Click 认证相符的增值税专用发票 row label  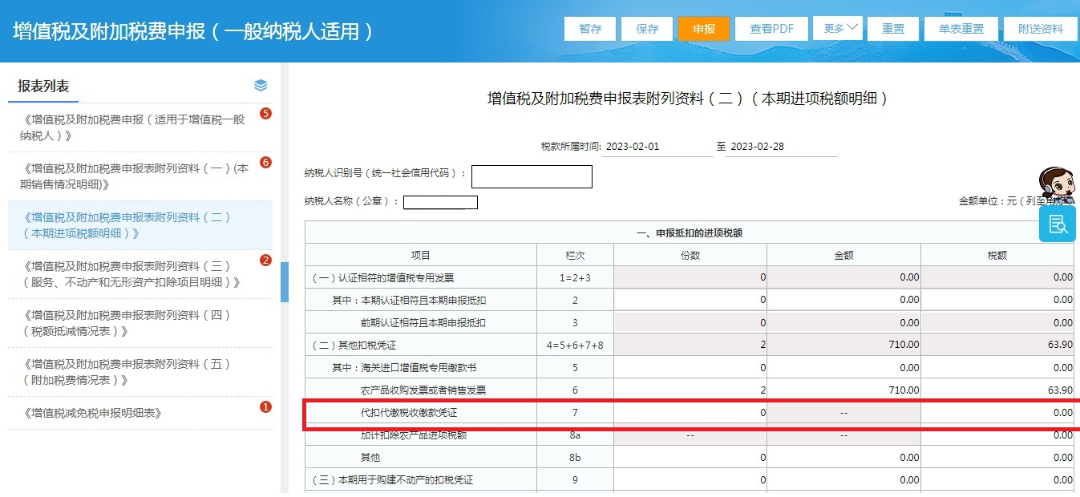click(382, 278)
